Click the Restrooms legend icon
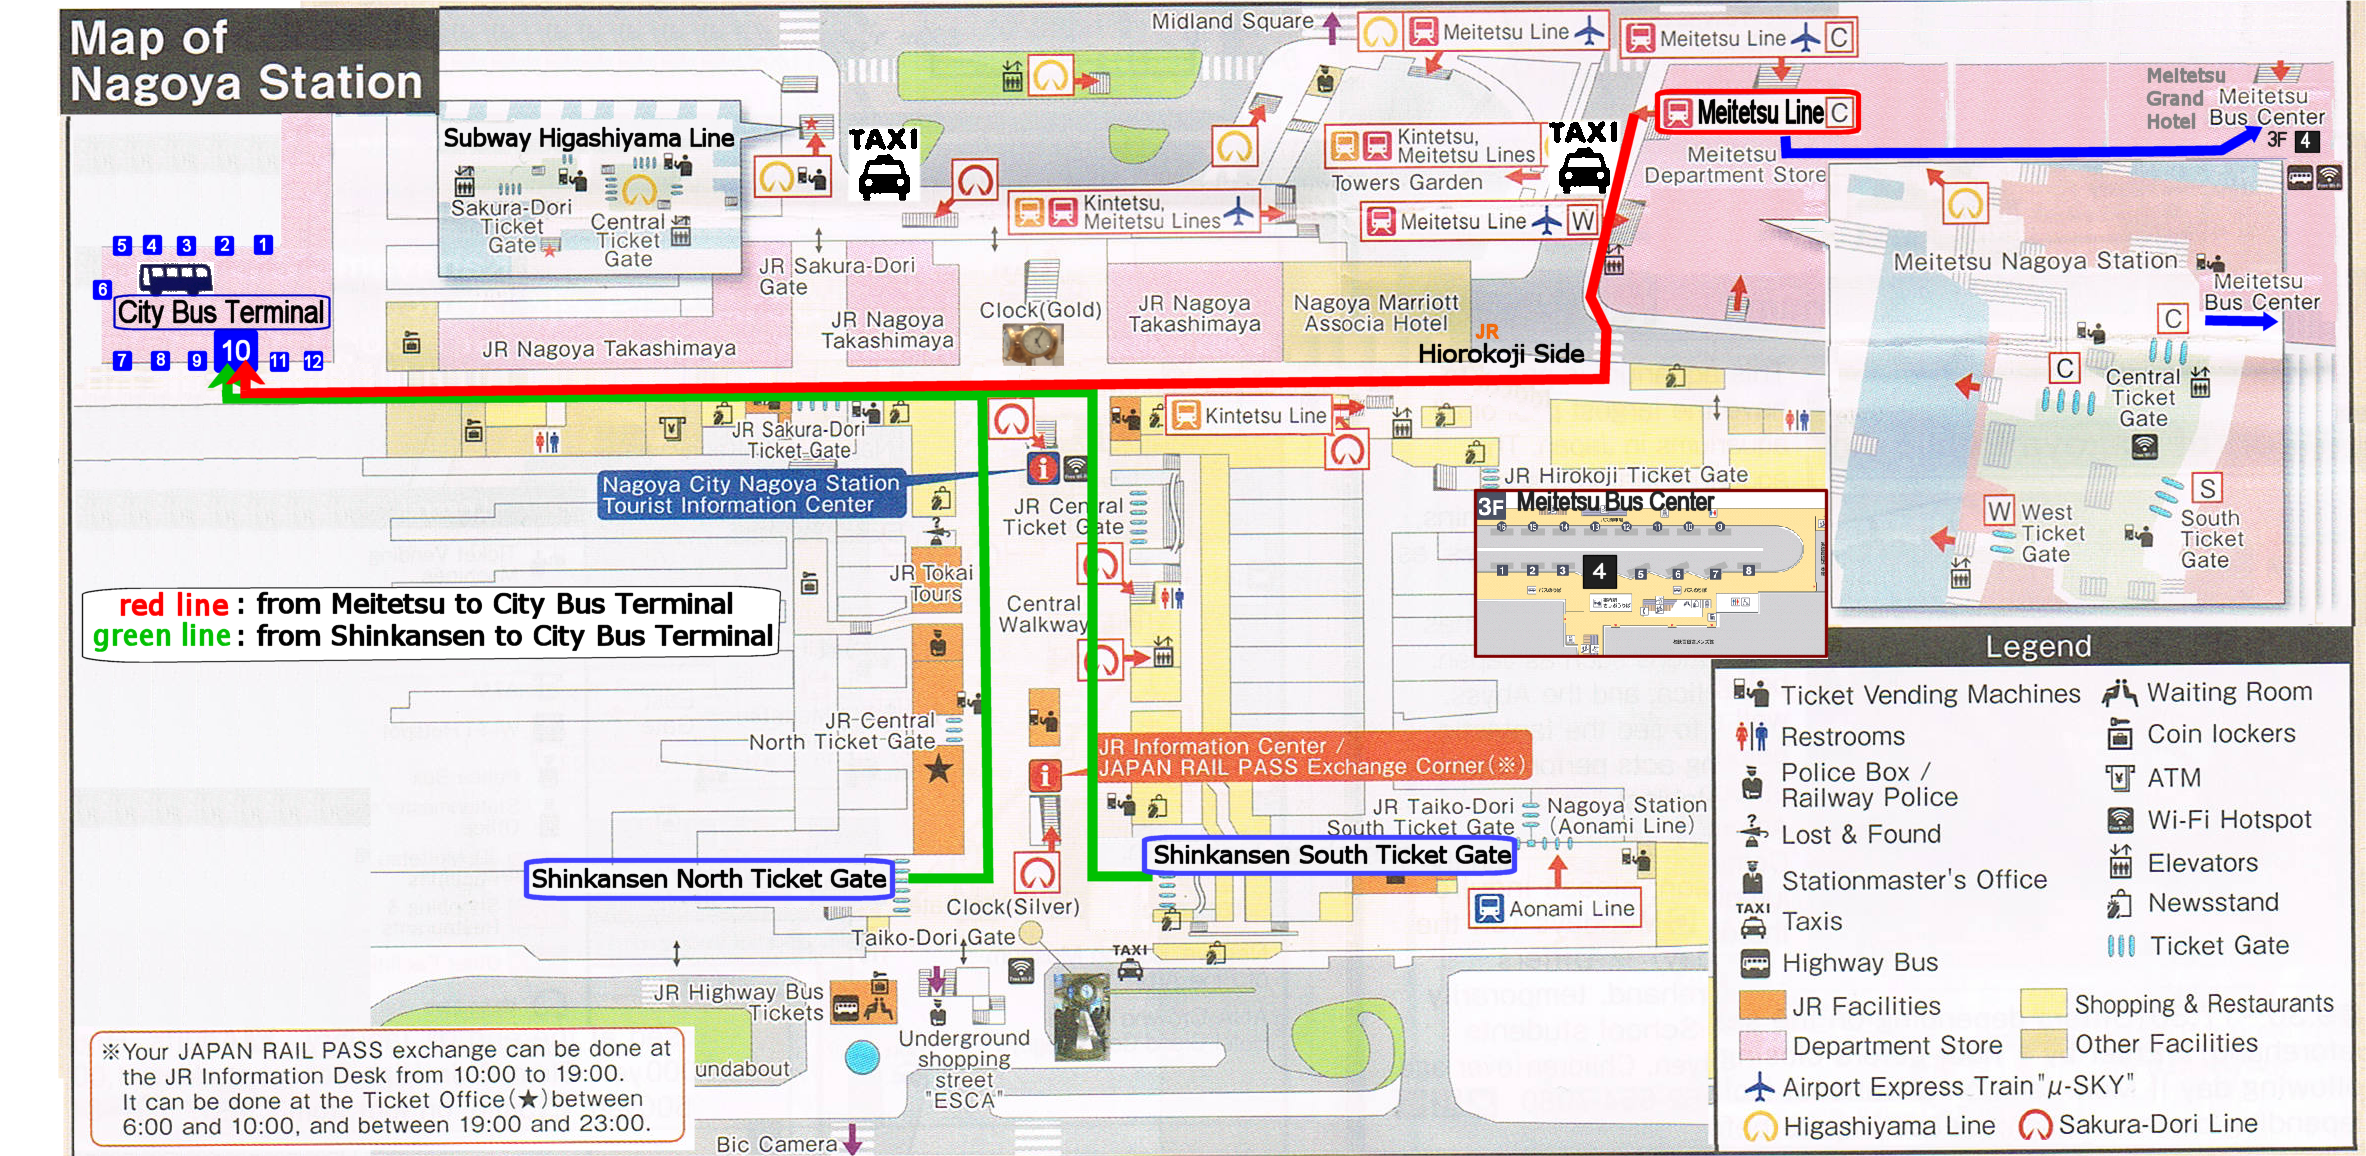Image resolution: width=2366 pixels, height=1156 pixels. tap(1750, 736)
